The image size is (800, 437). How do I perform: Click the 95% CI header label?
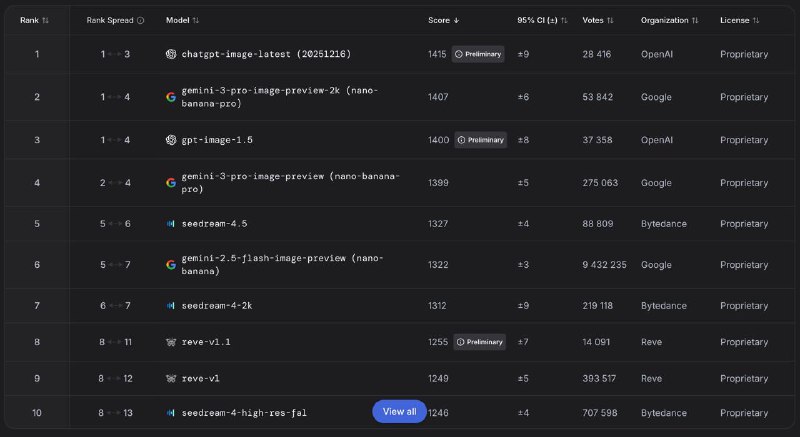pyautogui.click(x=537, y=20)
